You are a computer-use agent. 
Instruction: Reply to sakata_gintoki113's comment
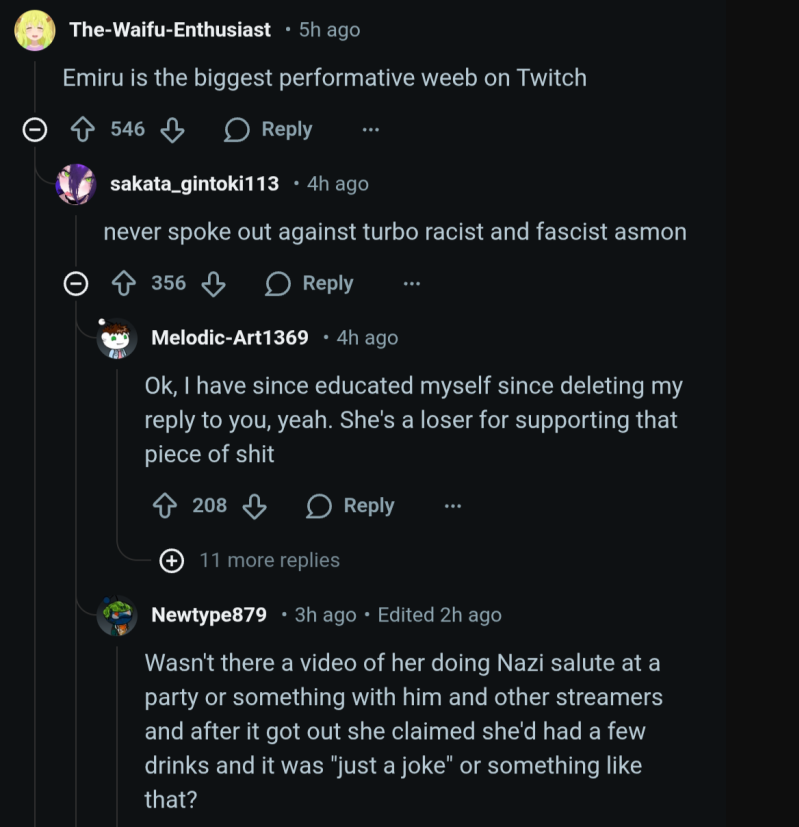(310, 284)
